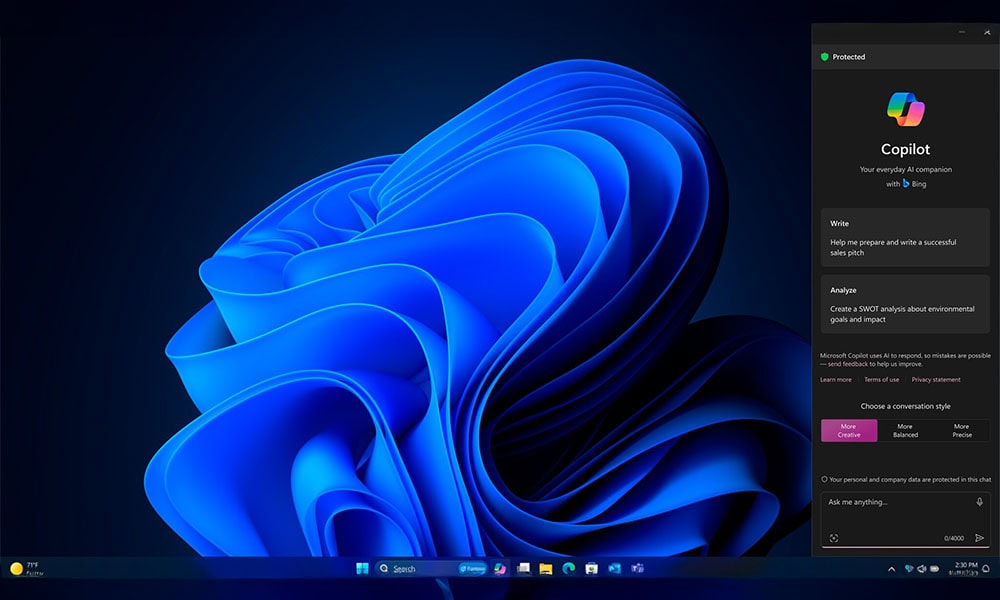Image resolution: width=1000 pixels, height=600 pixels.
Task: Attach a screenshot using the capture icon
Action: (x=834, y=538)
